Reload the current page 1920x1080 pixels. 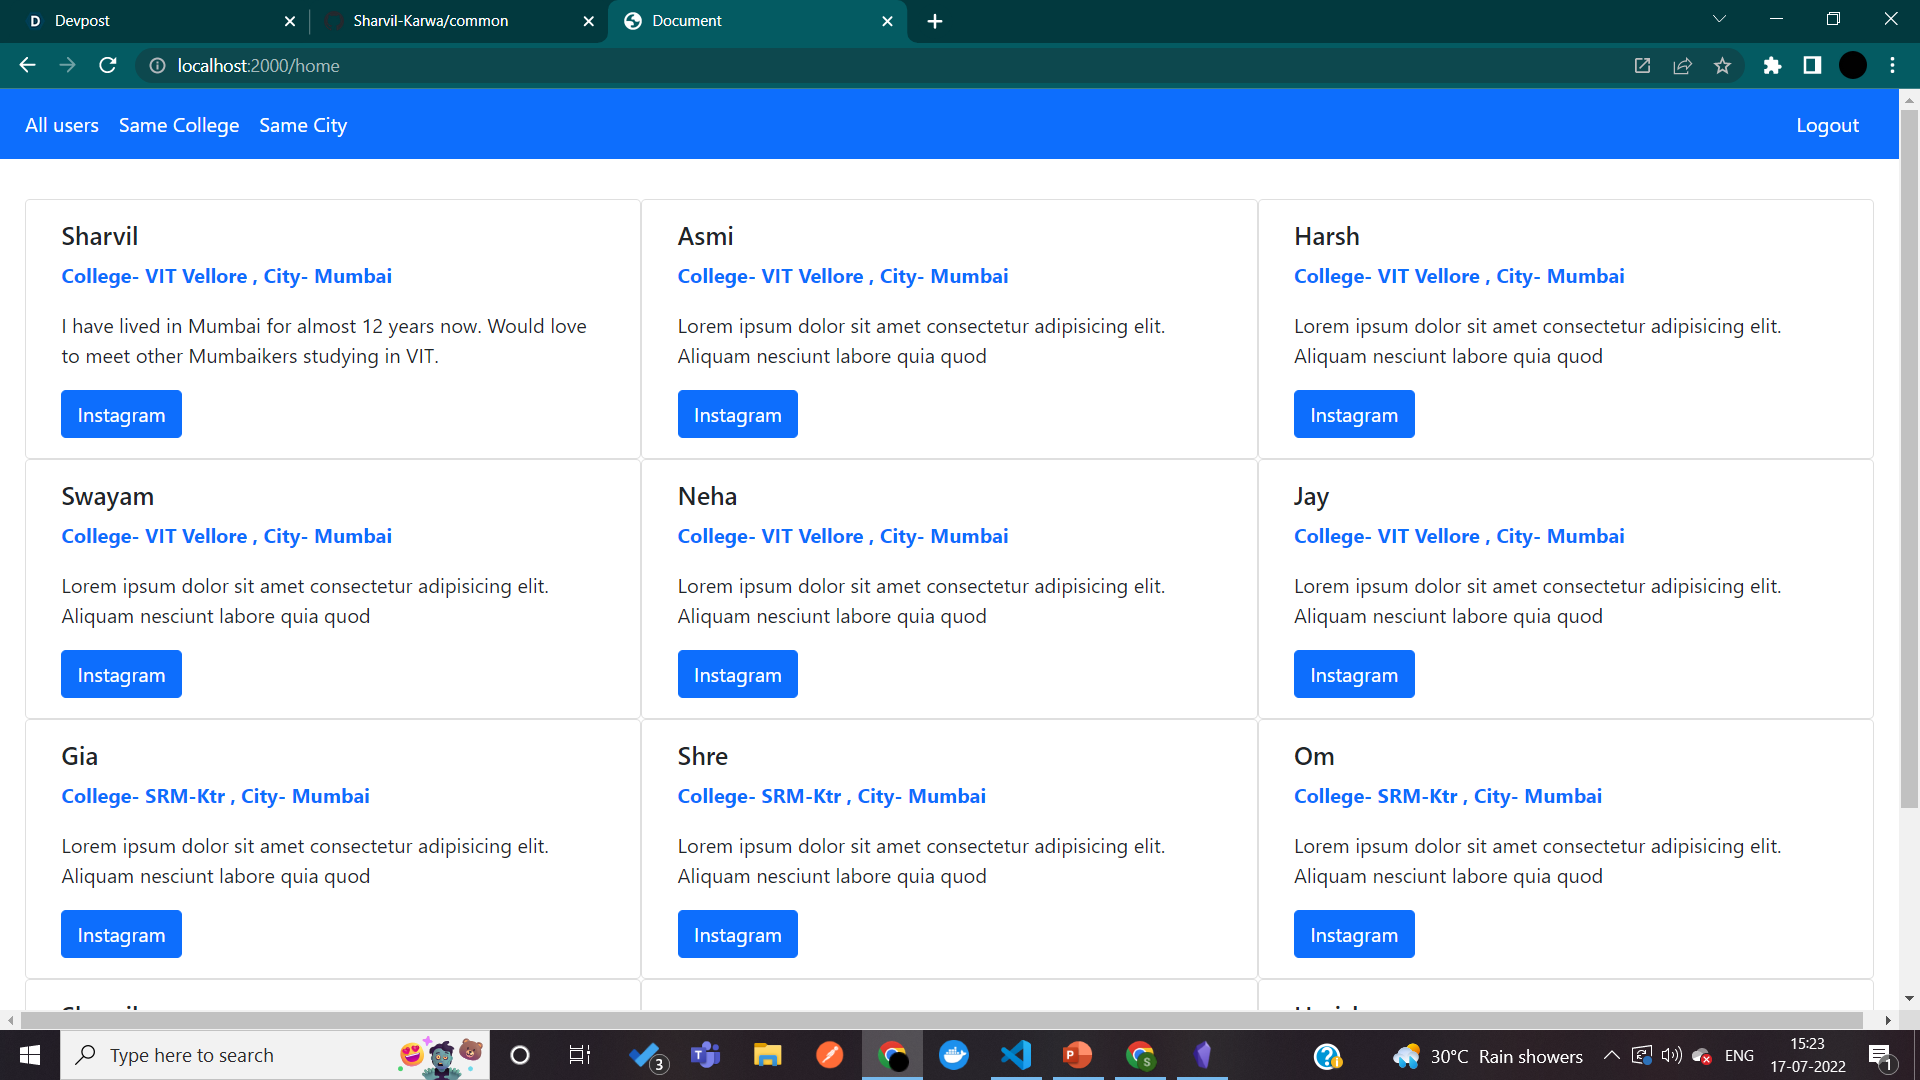point(108,65)
